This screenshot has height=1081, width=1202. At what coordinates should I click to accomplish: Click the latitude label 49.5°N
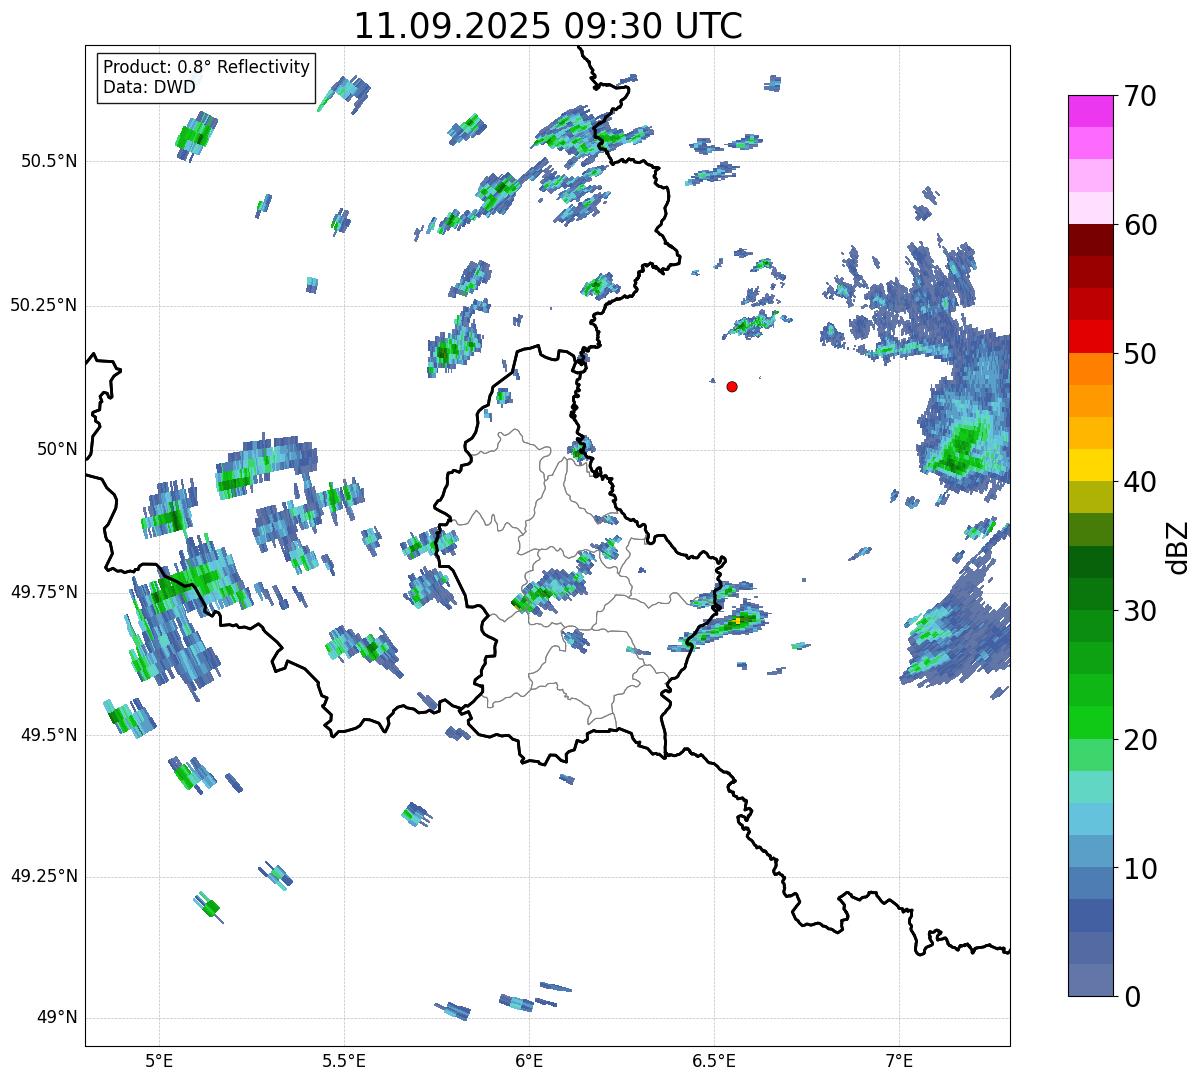(x=49, y=735)
